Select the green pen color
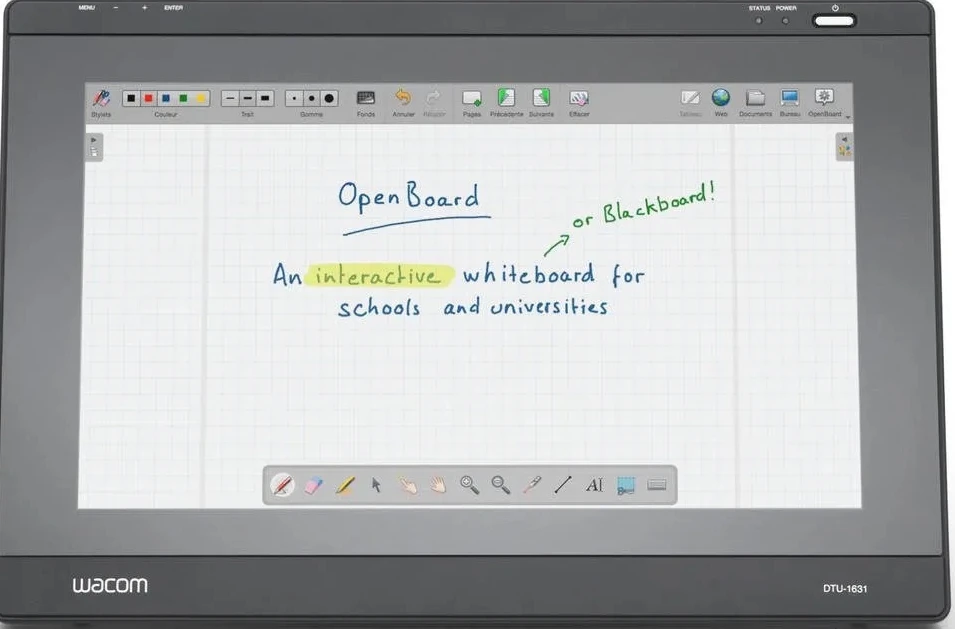This screenshot has width=955, height=629. (183, 98)
